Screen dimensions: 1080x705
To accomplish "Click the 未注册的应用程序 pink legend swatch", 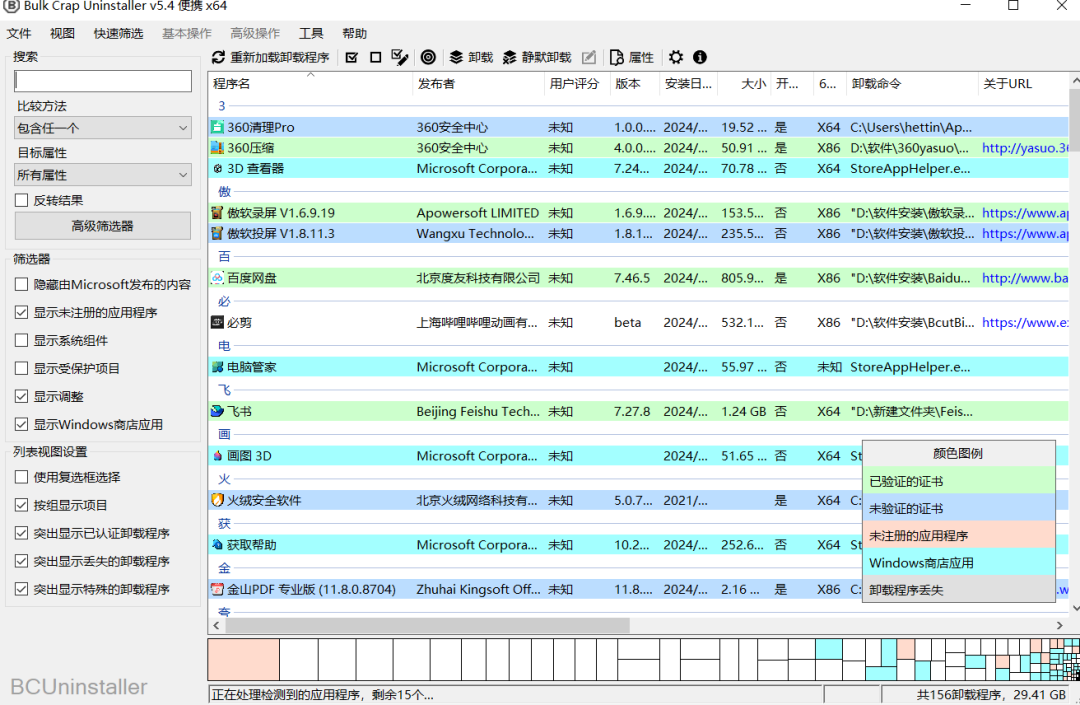I will [959, 536].
